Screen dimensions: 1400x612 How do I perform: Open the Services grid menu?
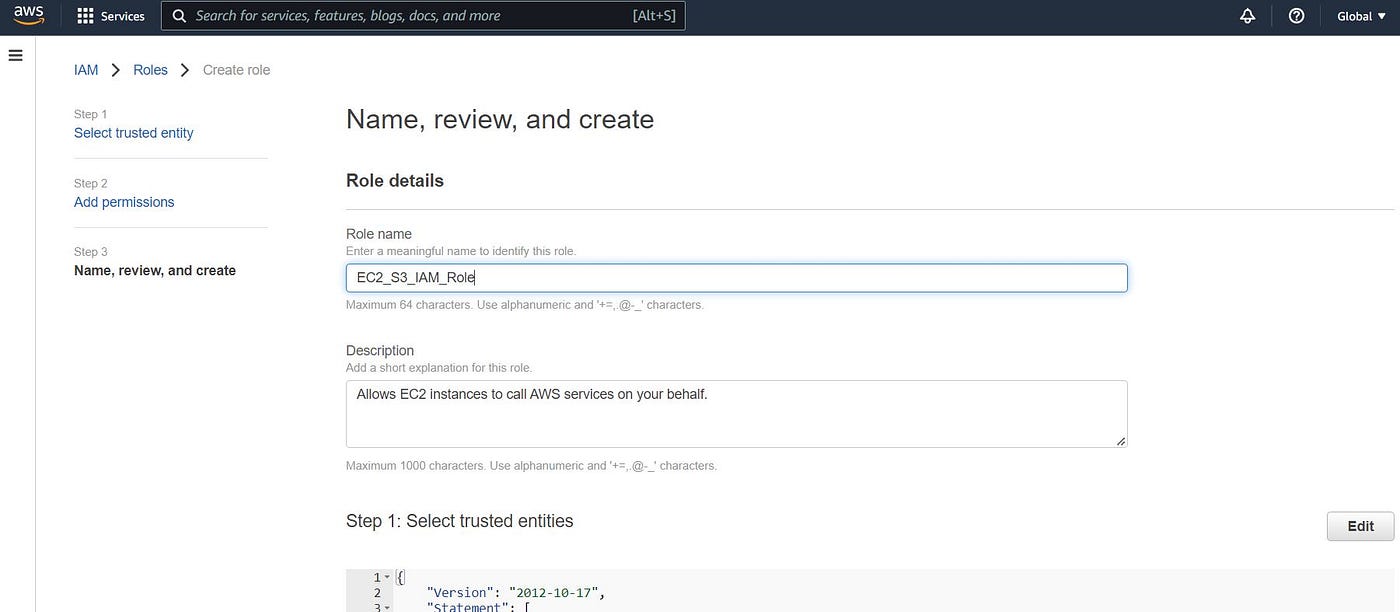pos(111,16)
